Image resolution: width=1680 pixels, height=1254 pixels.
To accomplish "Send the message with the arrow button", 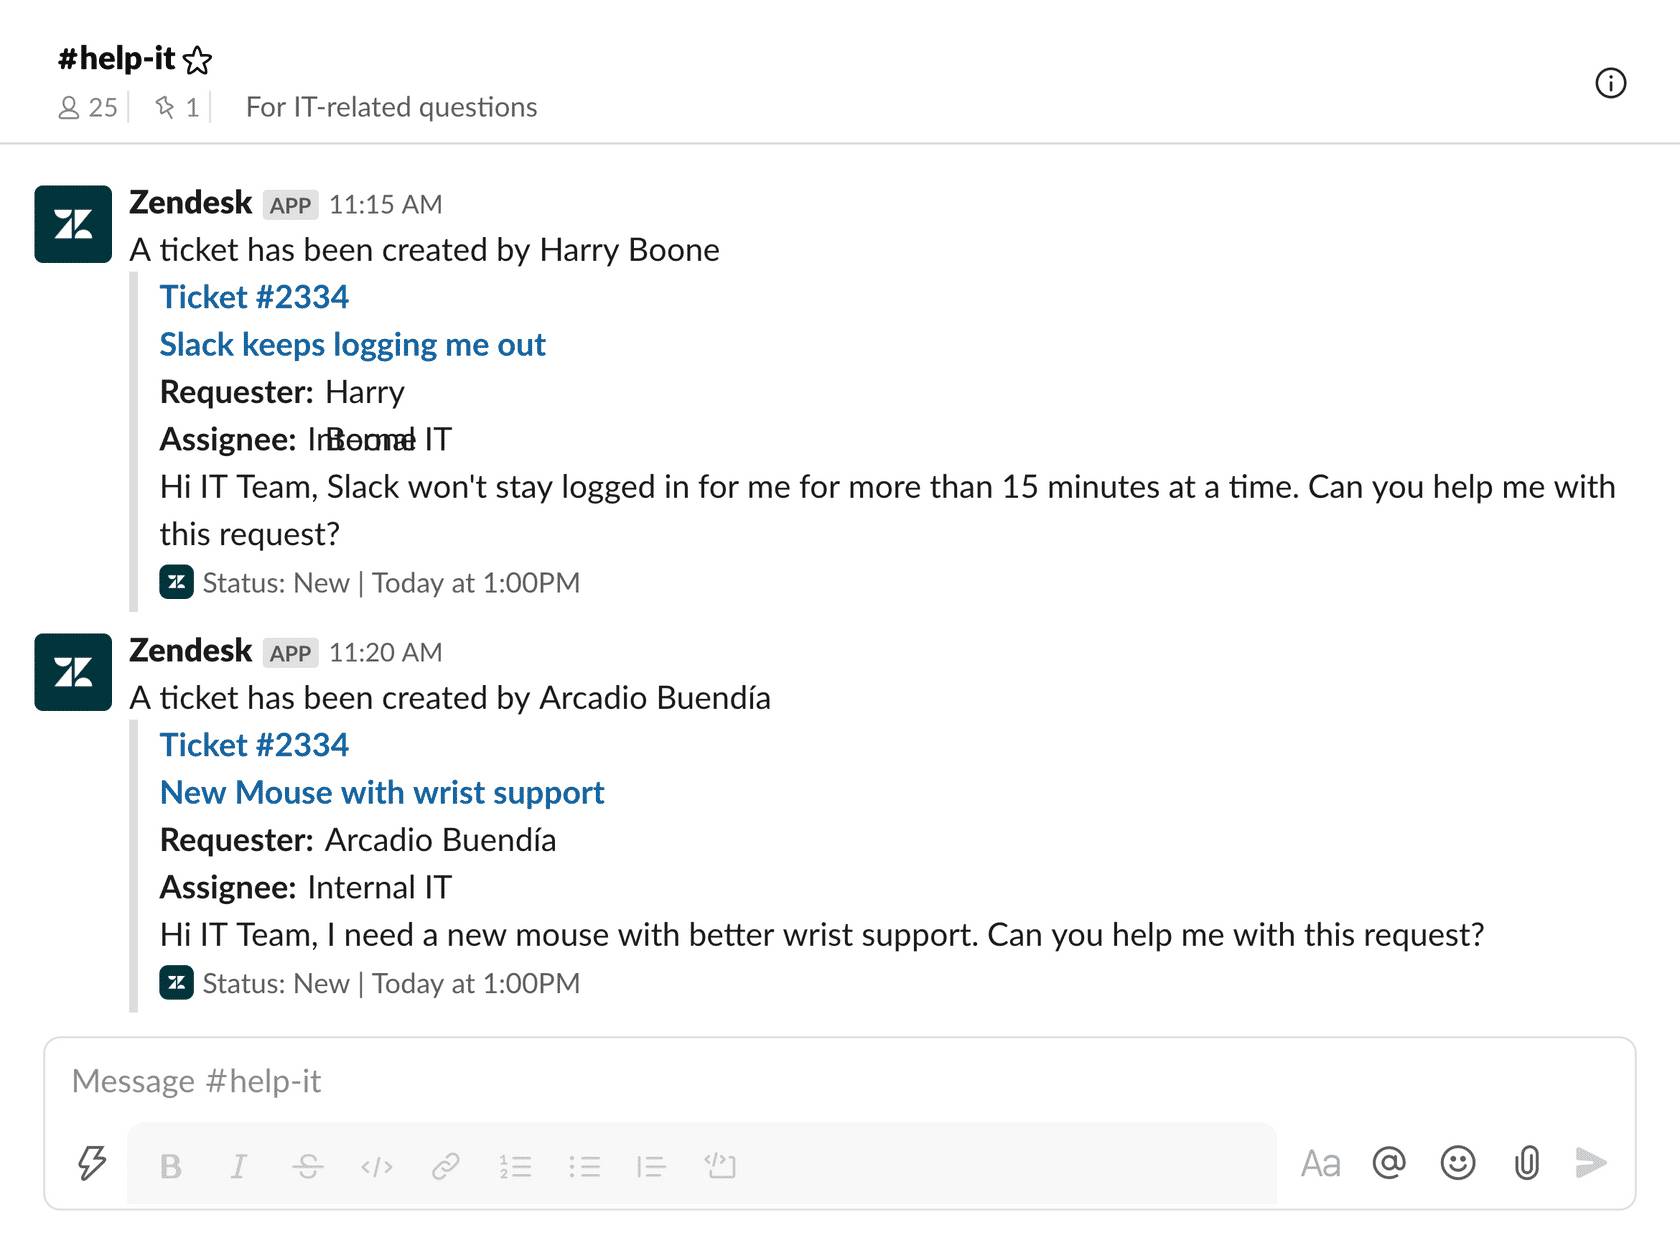I will coord(1591,1163).
